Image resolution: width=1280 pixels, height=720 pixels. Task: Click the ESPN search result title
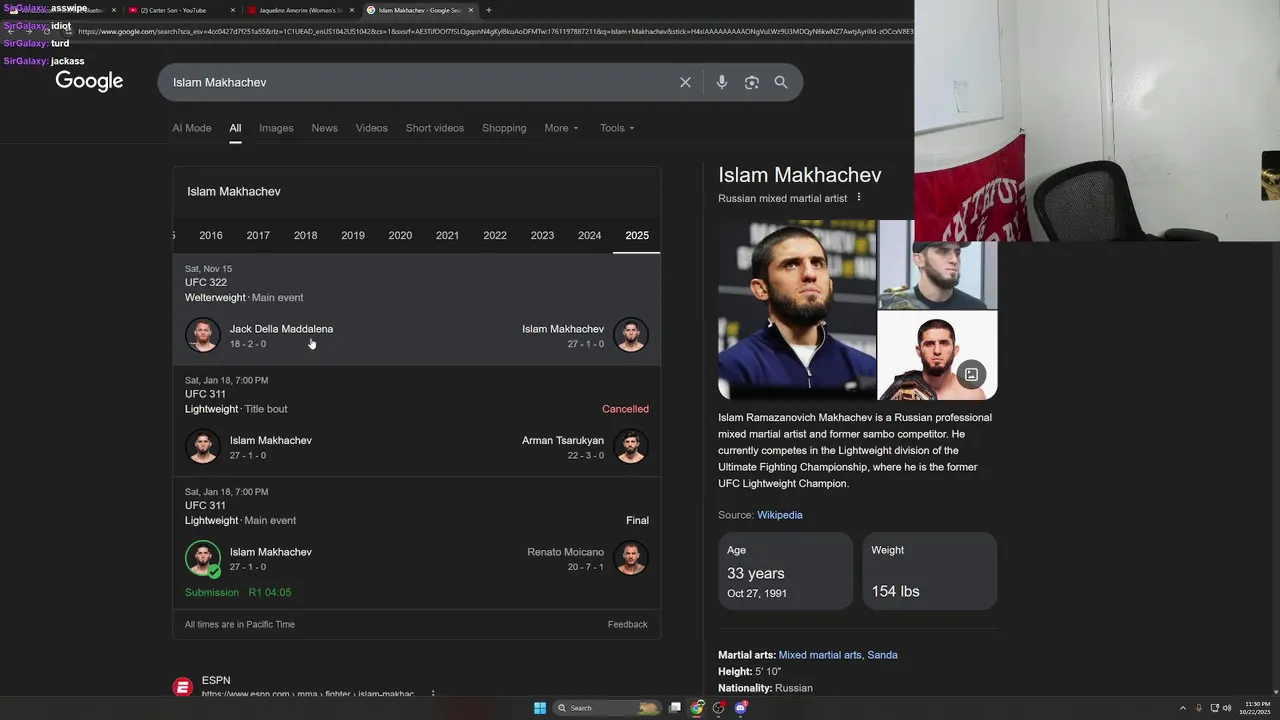coord(216,680)
